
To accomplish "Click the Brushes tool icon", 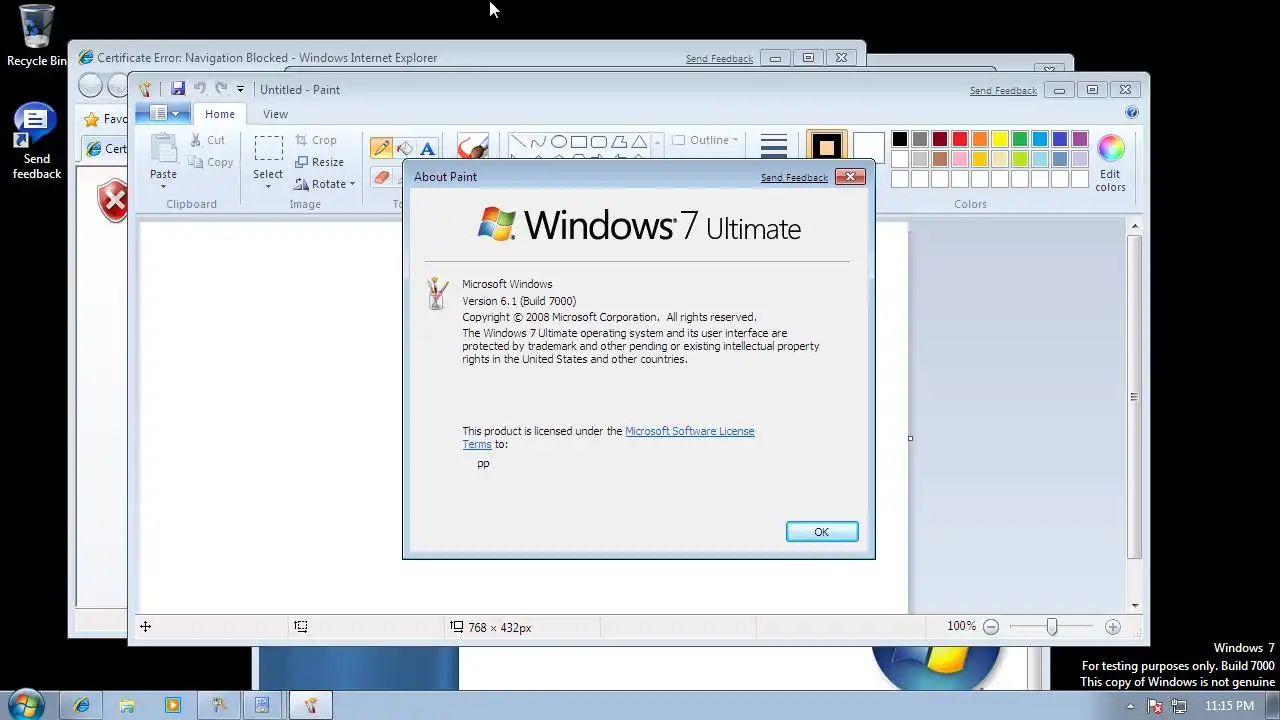I will point(472,147).
